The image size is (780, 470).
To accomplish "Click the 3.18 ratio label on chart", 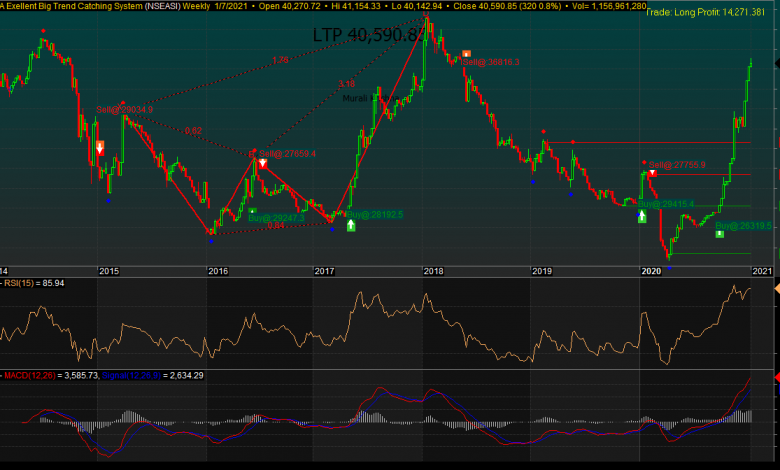I will (346, 84).
